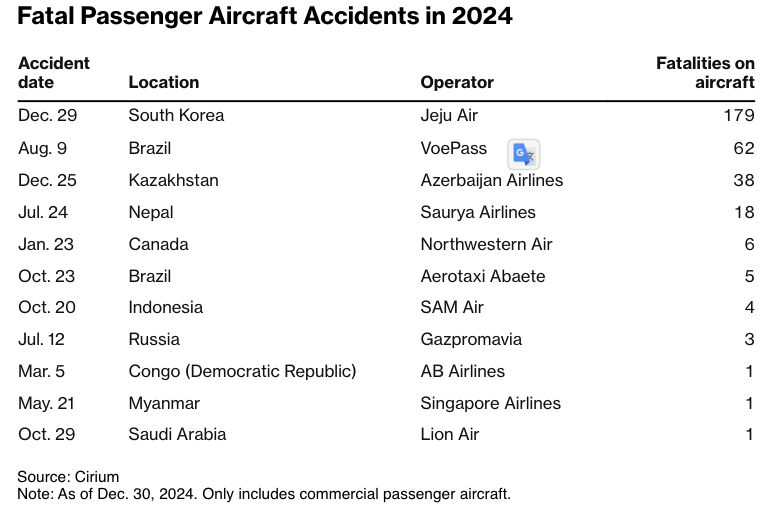
Task: Click the Congo (Democratic Republic) location cell
Action: (x=242, y=371)
